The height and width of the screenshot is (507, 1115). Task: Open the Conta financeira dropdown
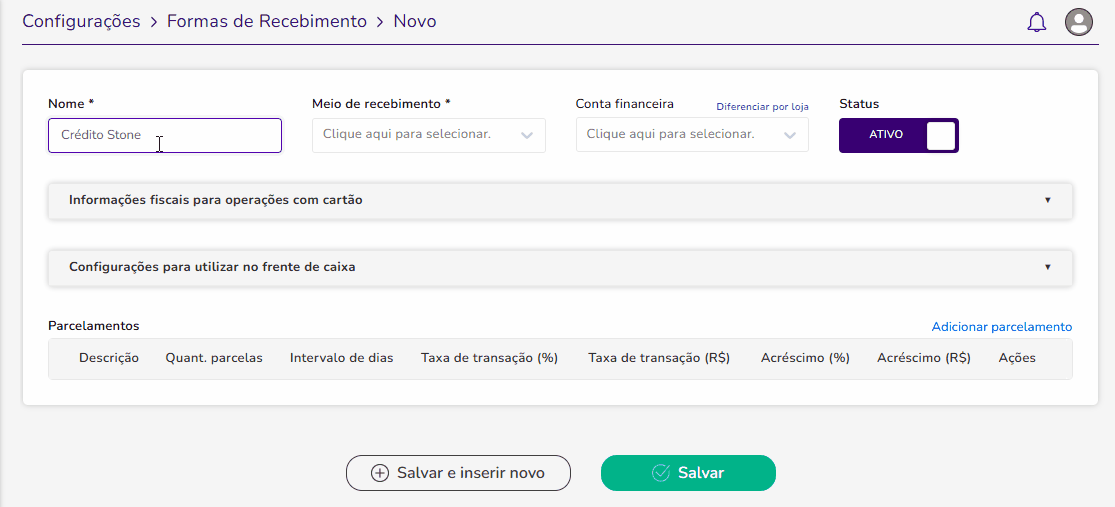pyautogui.click(x=692, y=135)
